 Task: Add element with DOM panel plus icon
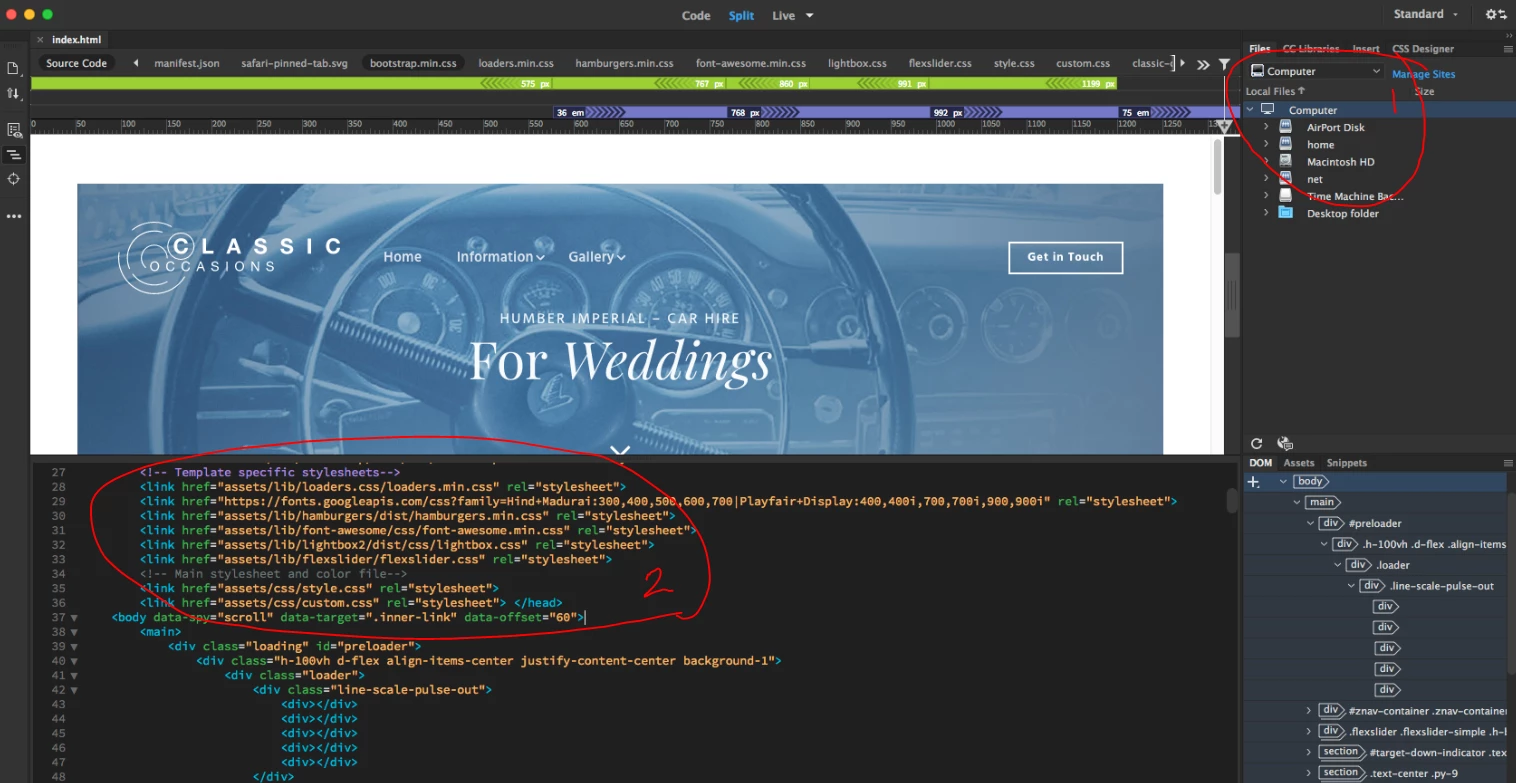[x=1253, y=481]
